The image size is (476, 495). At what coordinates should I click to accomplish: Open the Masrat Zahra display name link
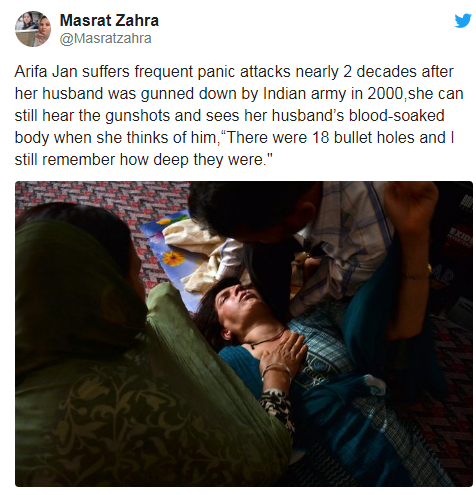[x=109, y=21]
